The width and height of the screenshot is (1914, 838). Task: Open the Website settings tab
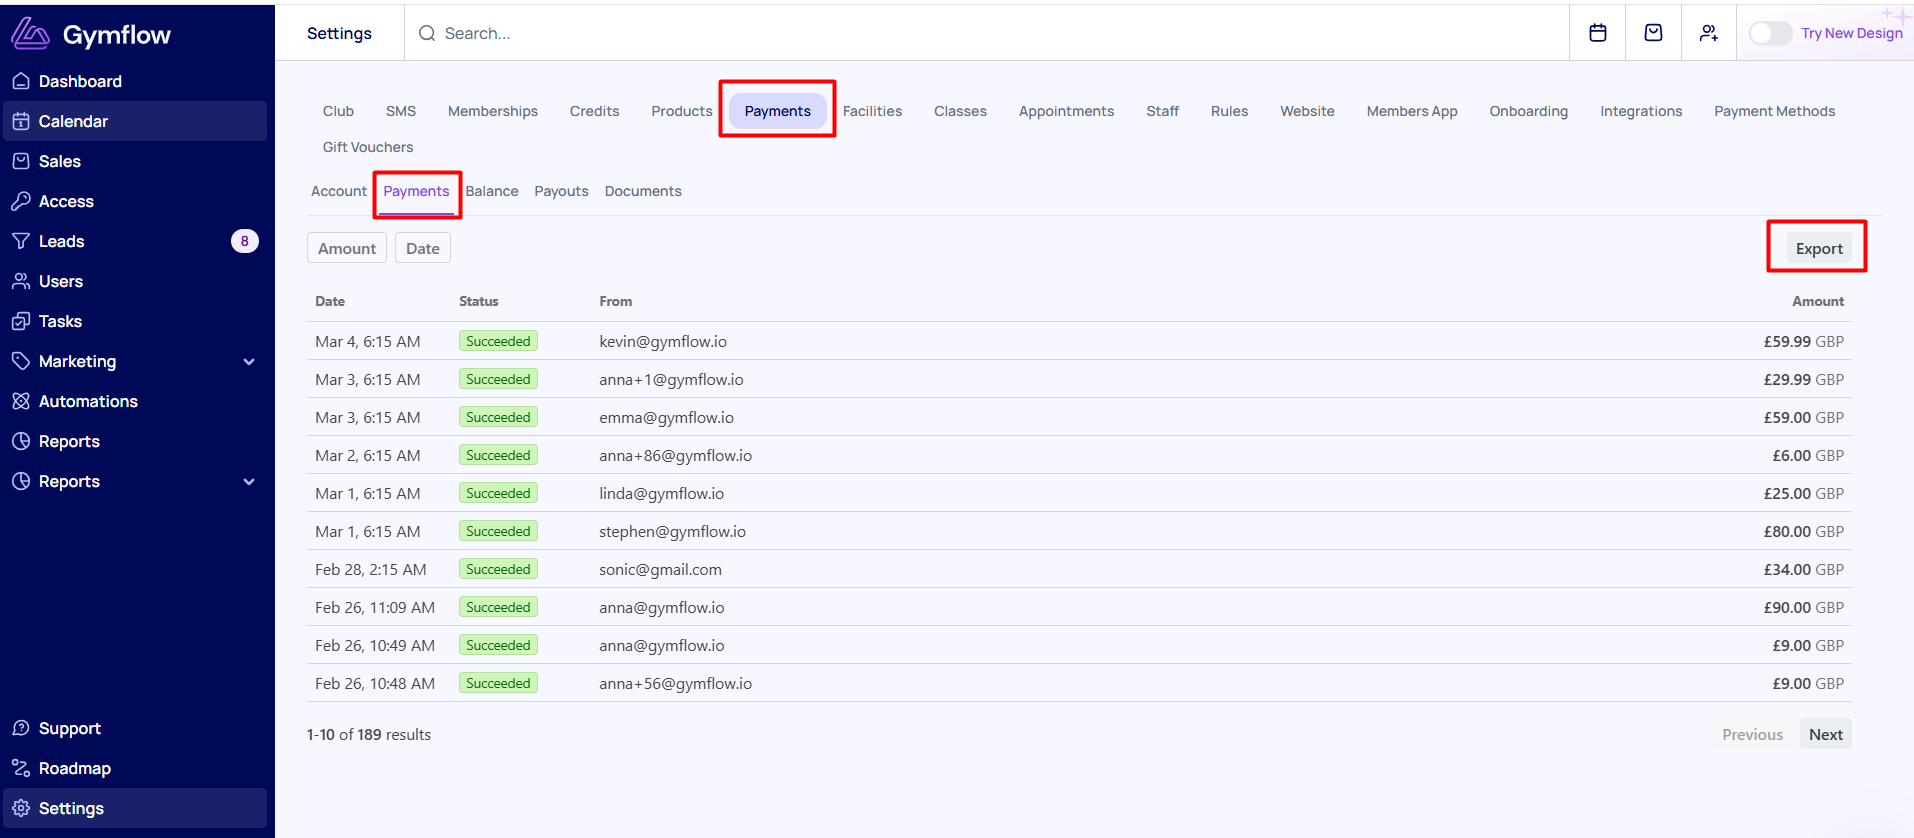coord(1307,111)
